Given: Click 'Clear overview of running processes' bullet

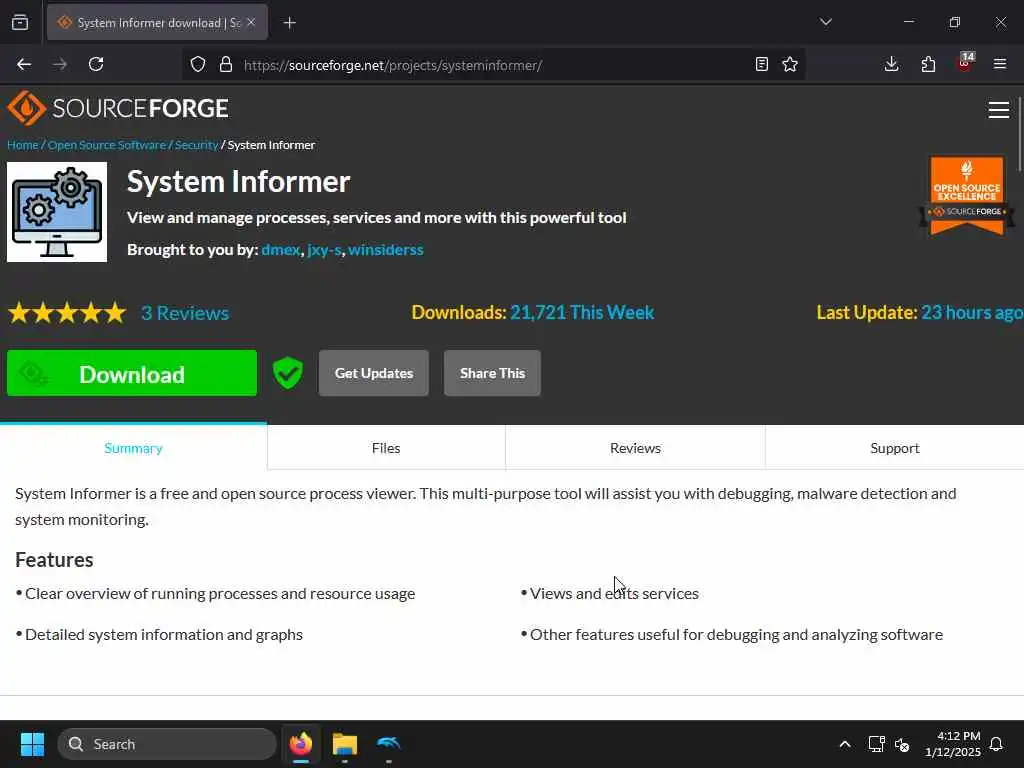Looking at the screenshot, I should point(220,593).
